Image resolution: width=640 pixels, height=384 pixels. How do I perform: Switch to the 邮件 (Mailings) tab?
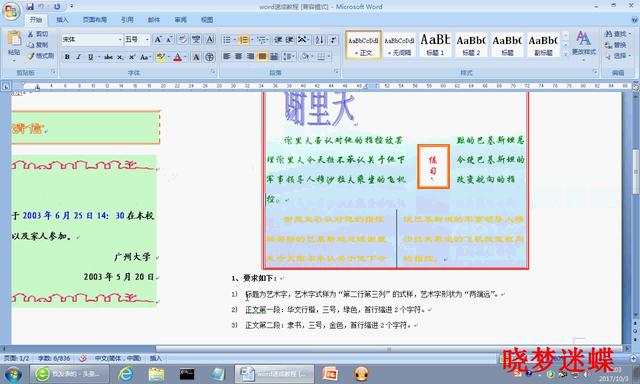(x=154, y=20)
